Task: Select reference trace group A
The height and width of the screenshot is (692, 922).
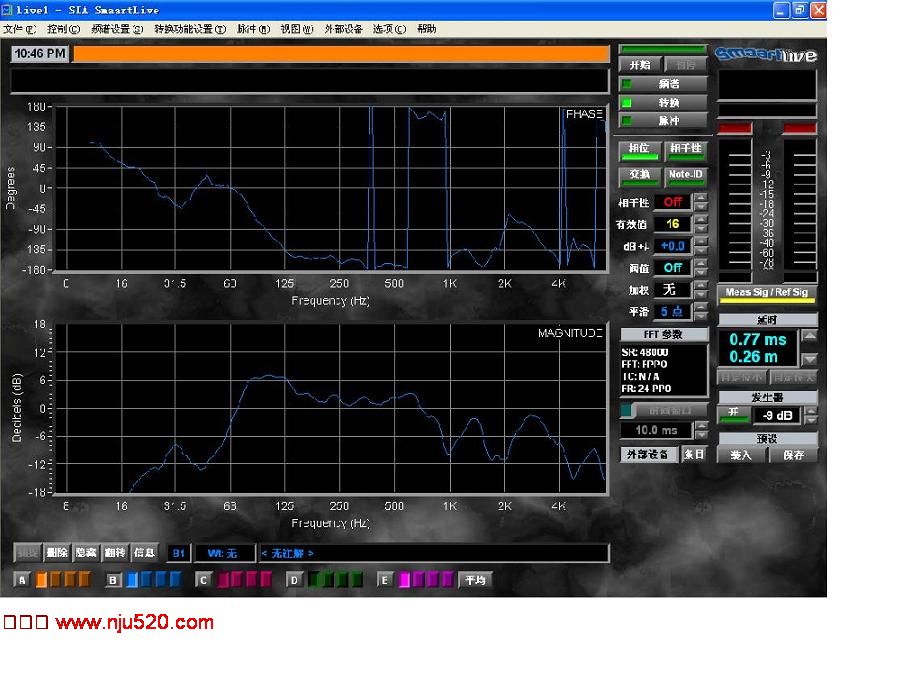Action: [22, 580]
